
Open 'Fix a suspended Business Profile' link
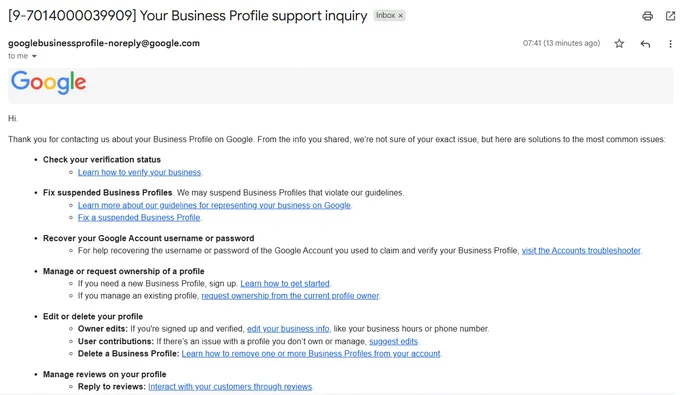pos(139,217)
